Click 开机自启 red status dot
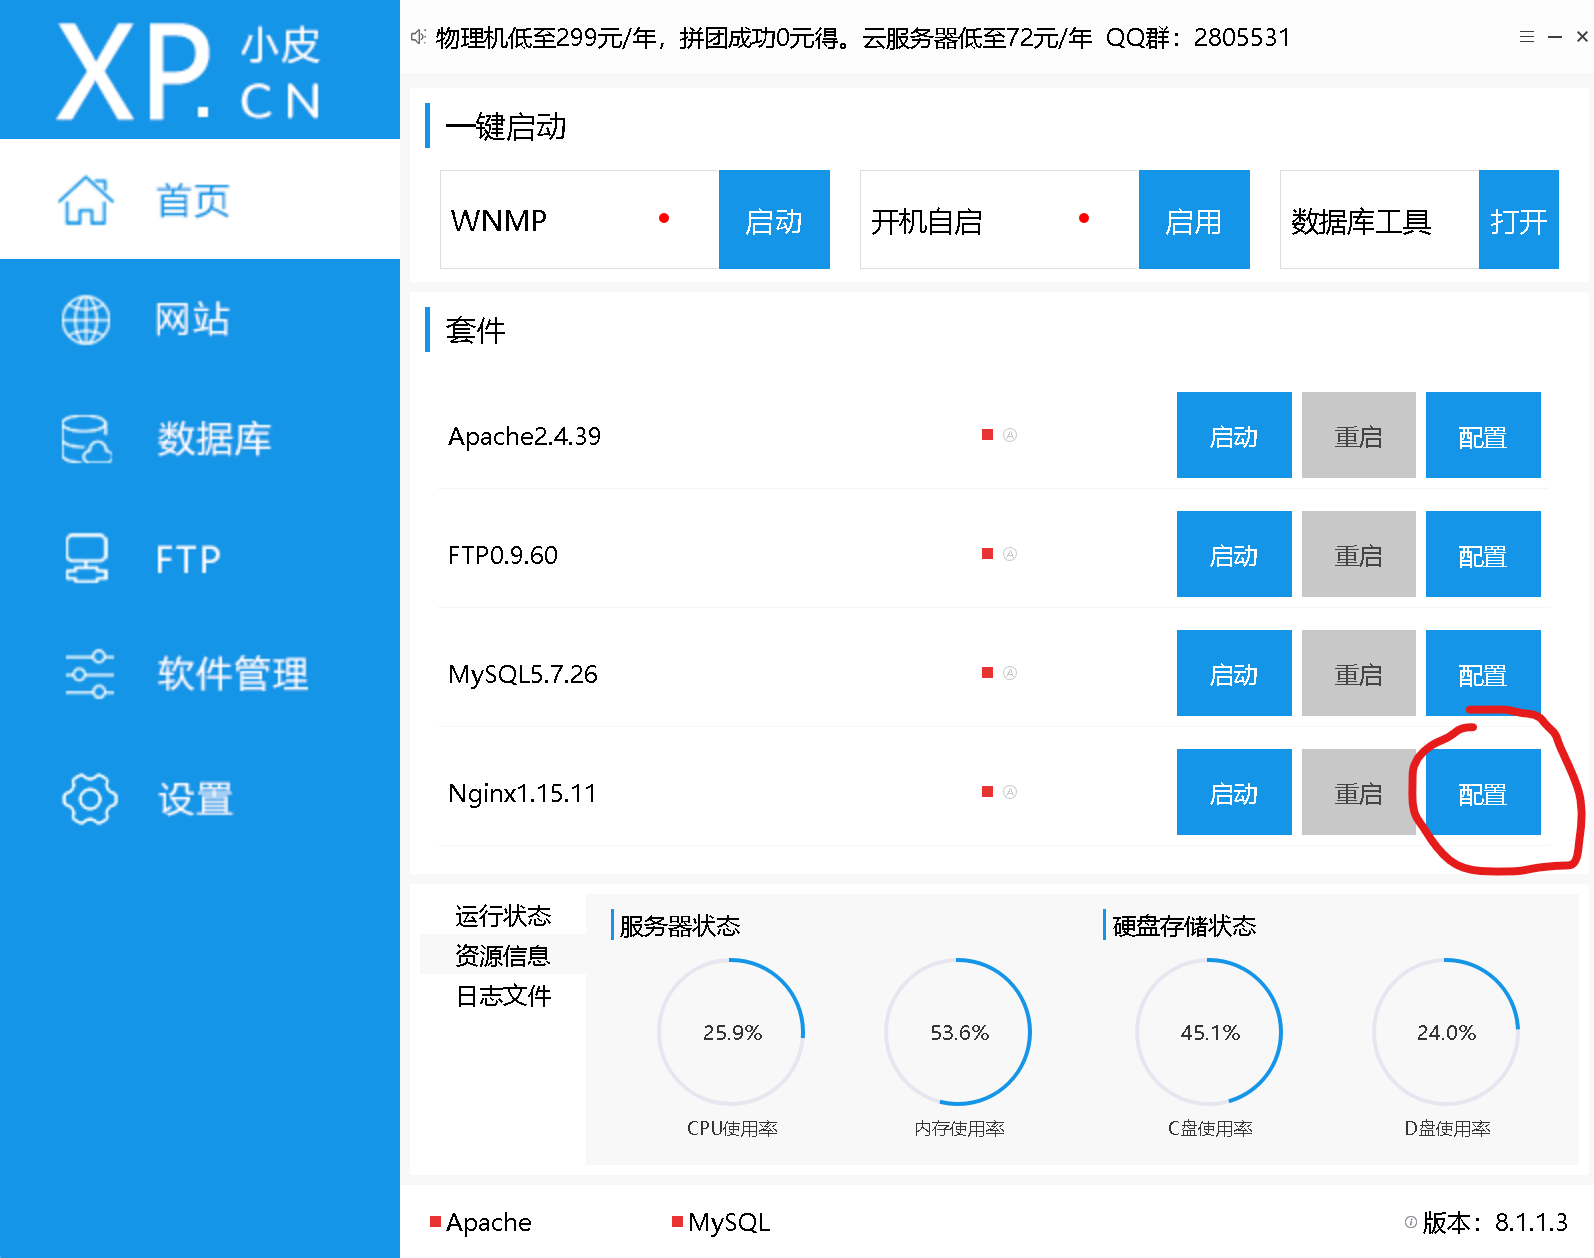 1084,218
